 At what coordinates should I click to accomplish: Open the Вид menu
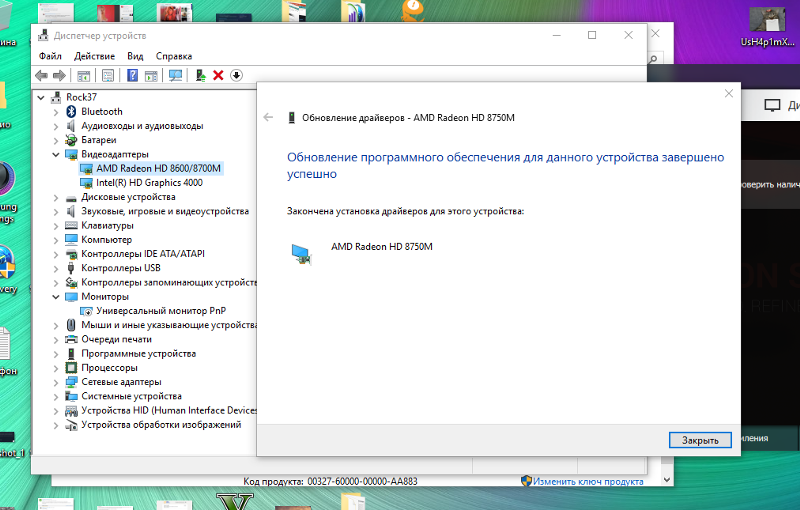(135, 56)
